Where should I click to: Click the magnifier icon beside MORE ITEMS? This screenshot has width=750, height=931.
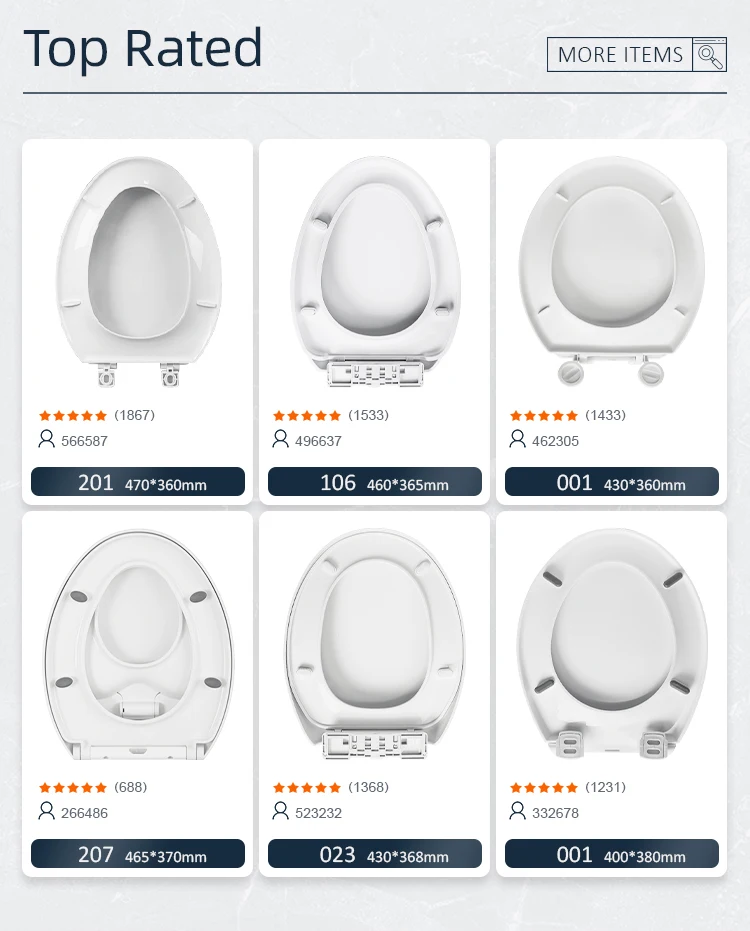tap(709, 55)
